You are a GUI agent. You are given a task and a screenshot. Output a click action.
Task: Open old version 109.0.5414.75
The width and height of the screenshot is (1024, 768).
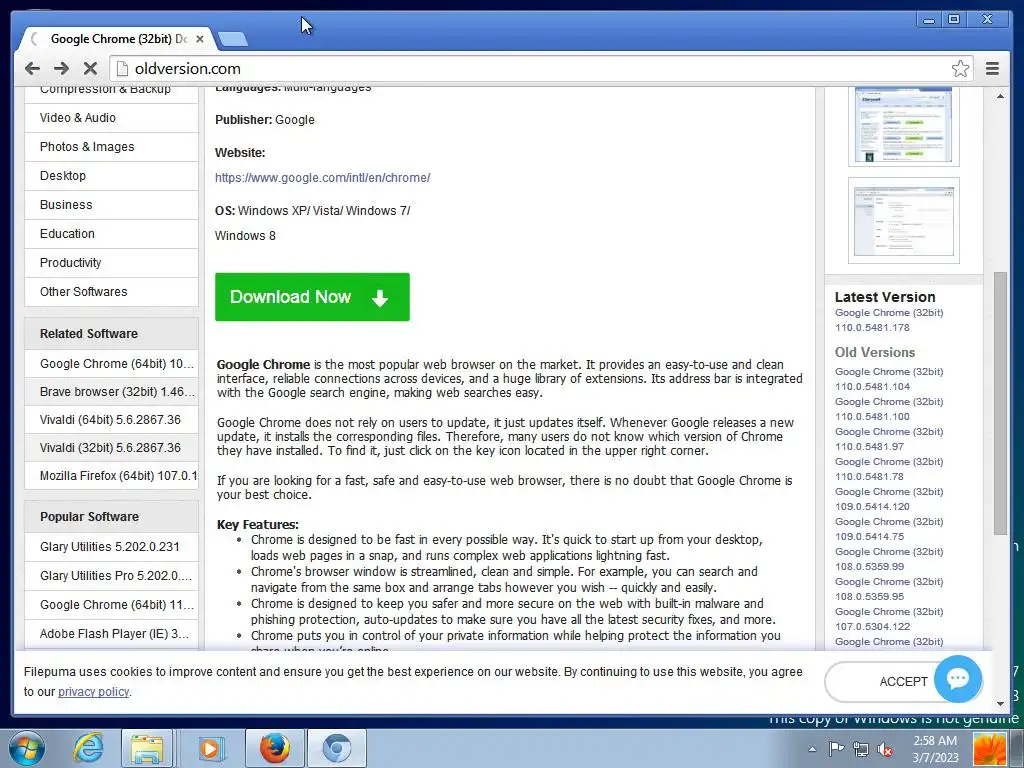click(x=889, y=529)
